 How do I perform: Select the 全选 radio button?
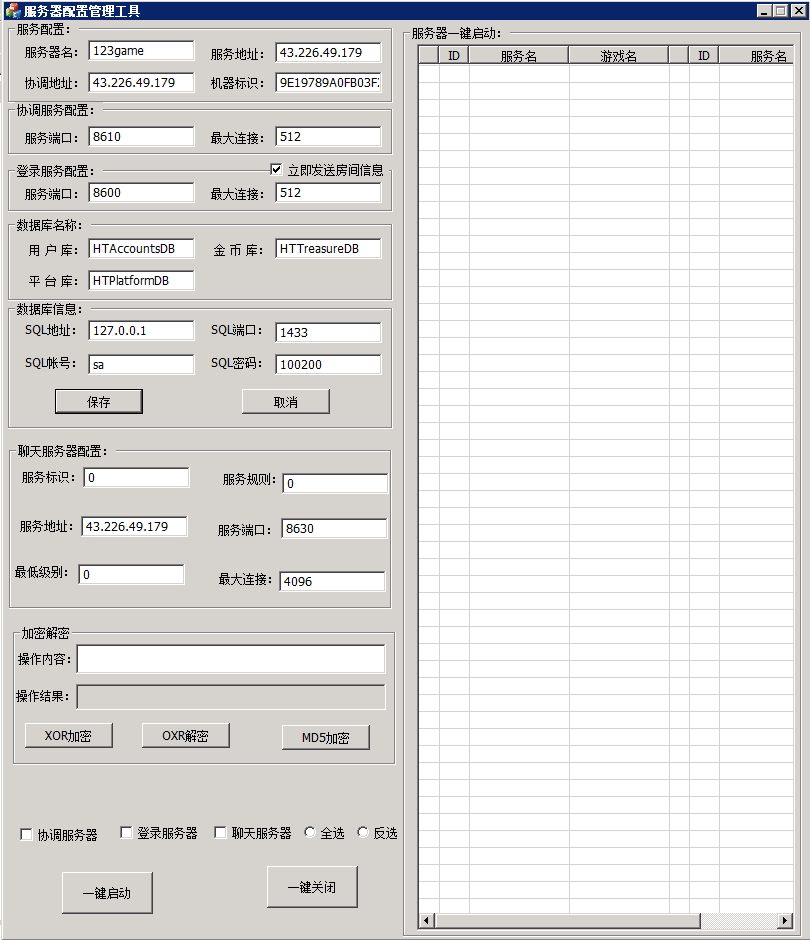point(310,832)
